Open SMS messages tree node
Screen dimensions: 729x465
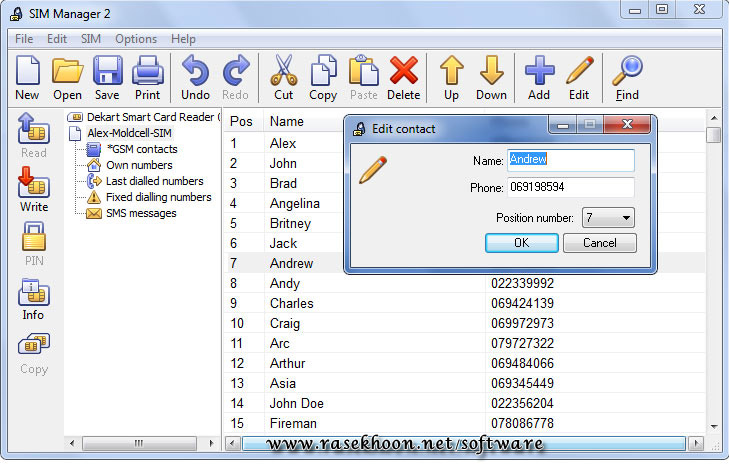(141, 213)
